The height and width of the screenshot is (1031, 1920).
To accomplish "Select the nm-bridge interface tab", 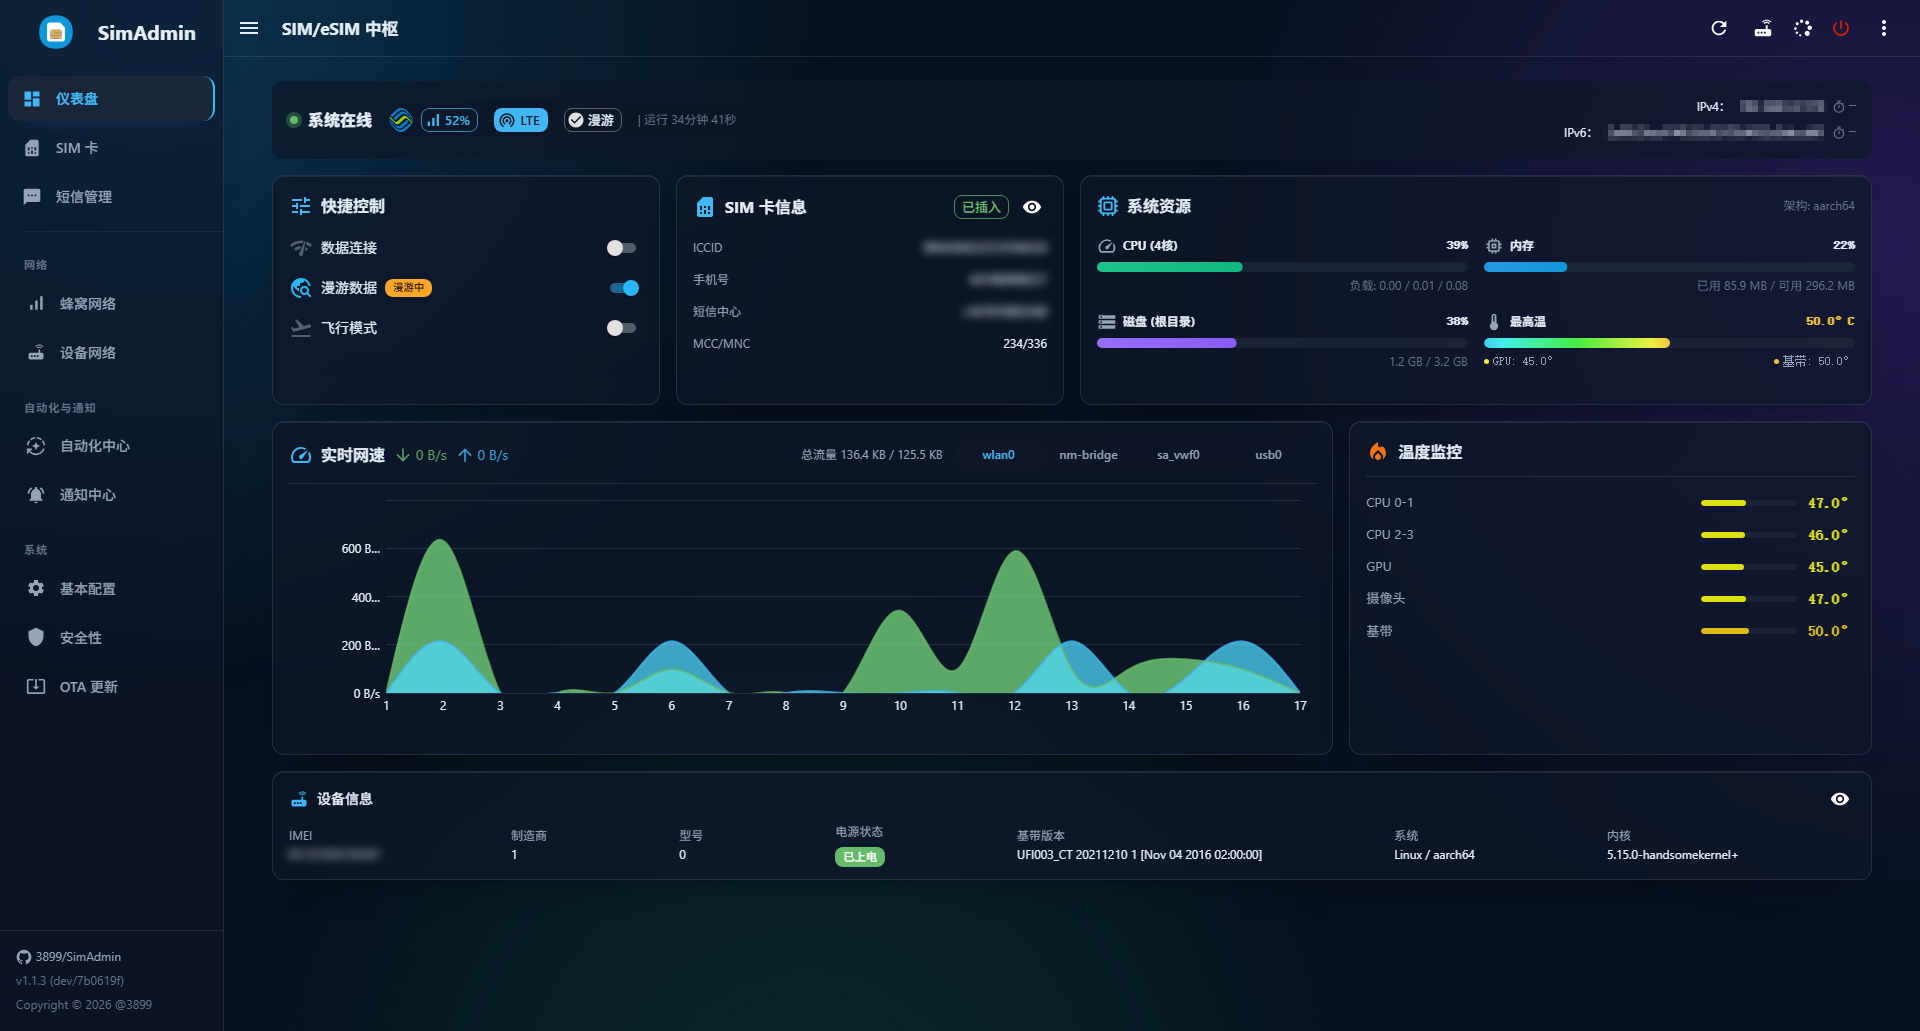I will coord(1088,455).
